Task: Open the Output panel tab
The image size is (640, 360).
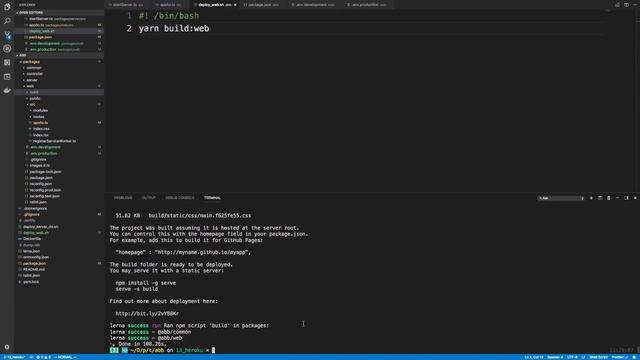Action: [149, 198]
